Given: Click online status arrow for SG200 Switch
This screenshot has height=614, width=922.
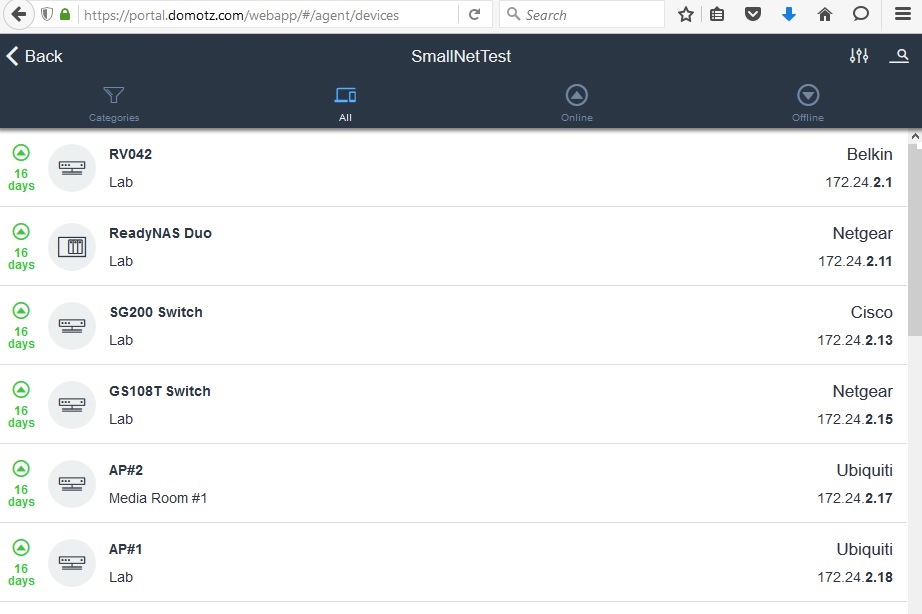Looking at the screenshot, I should tap(21, 311).
